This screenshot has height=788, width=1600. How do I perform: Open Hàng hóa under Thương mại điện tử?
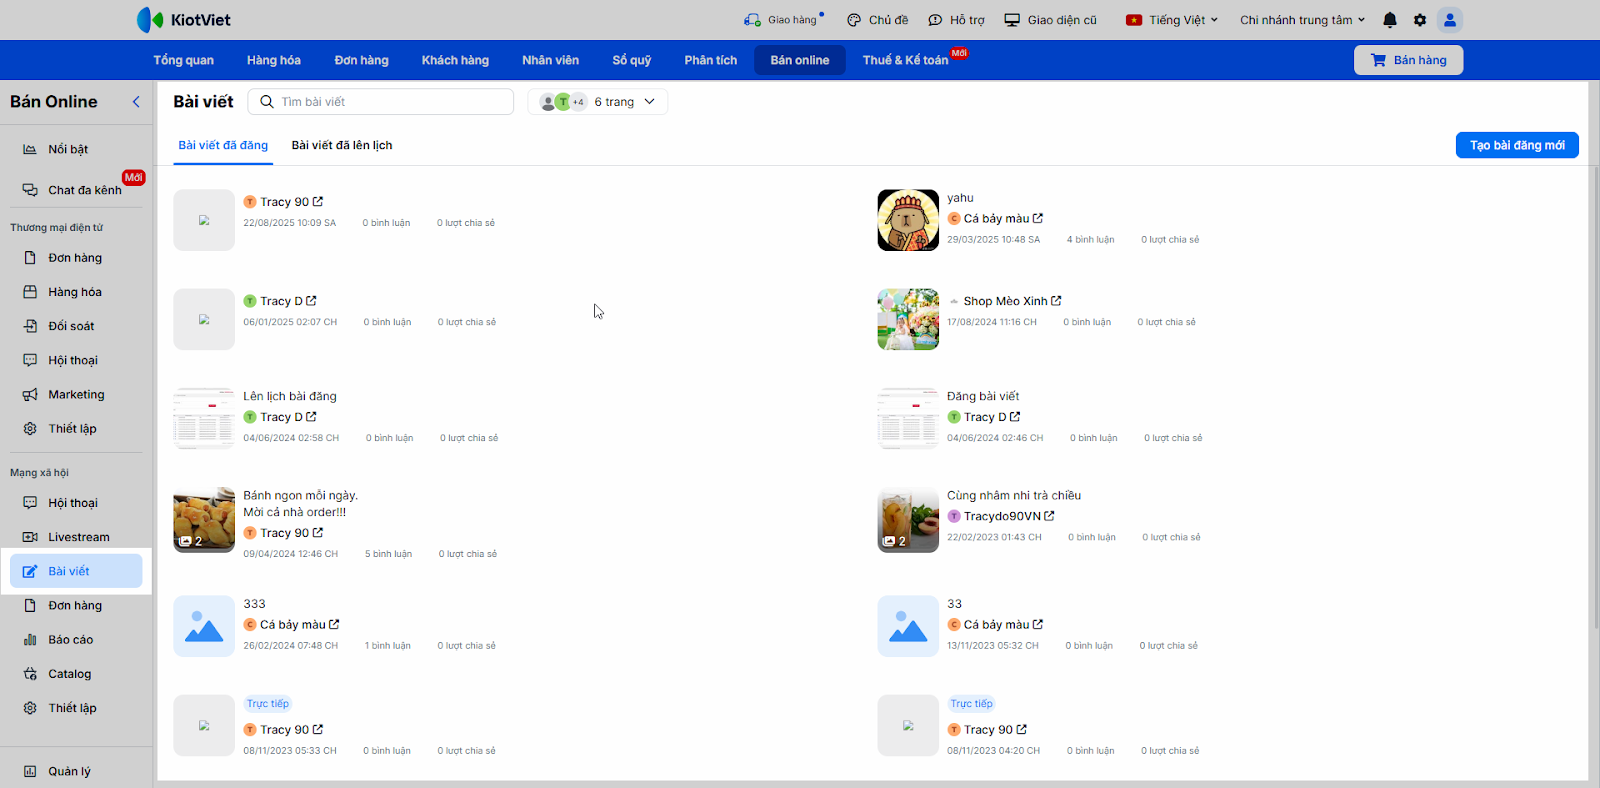pyautogui.click(x=76, y=292)
